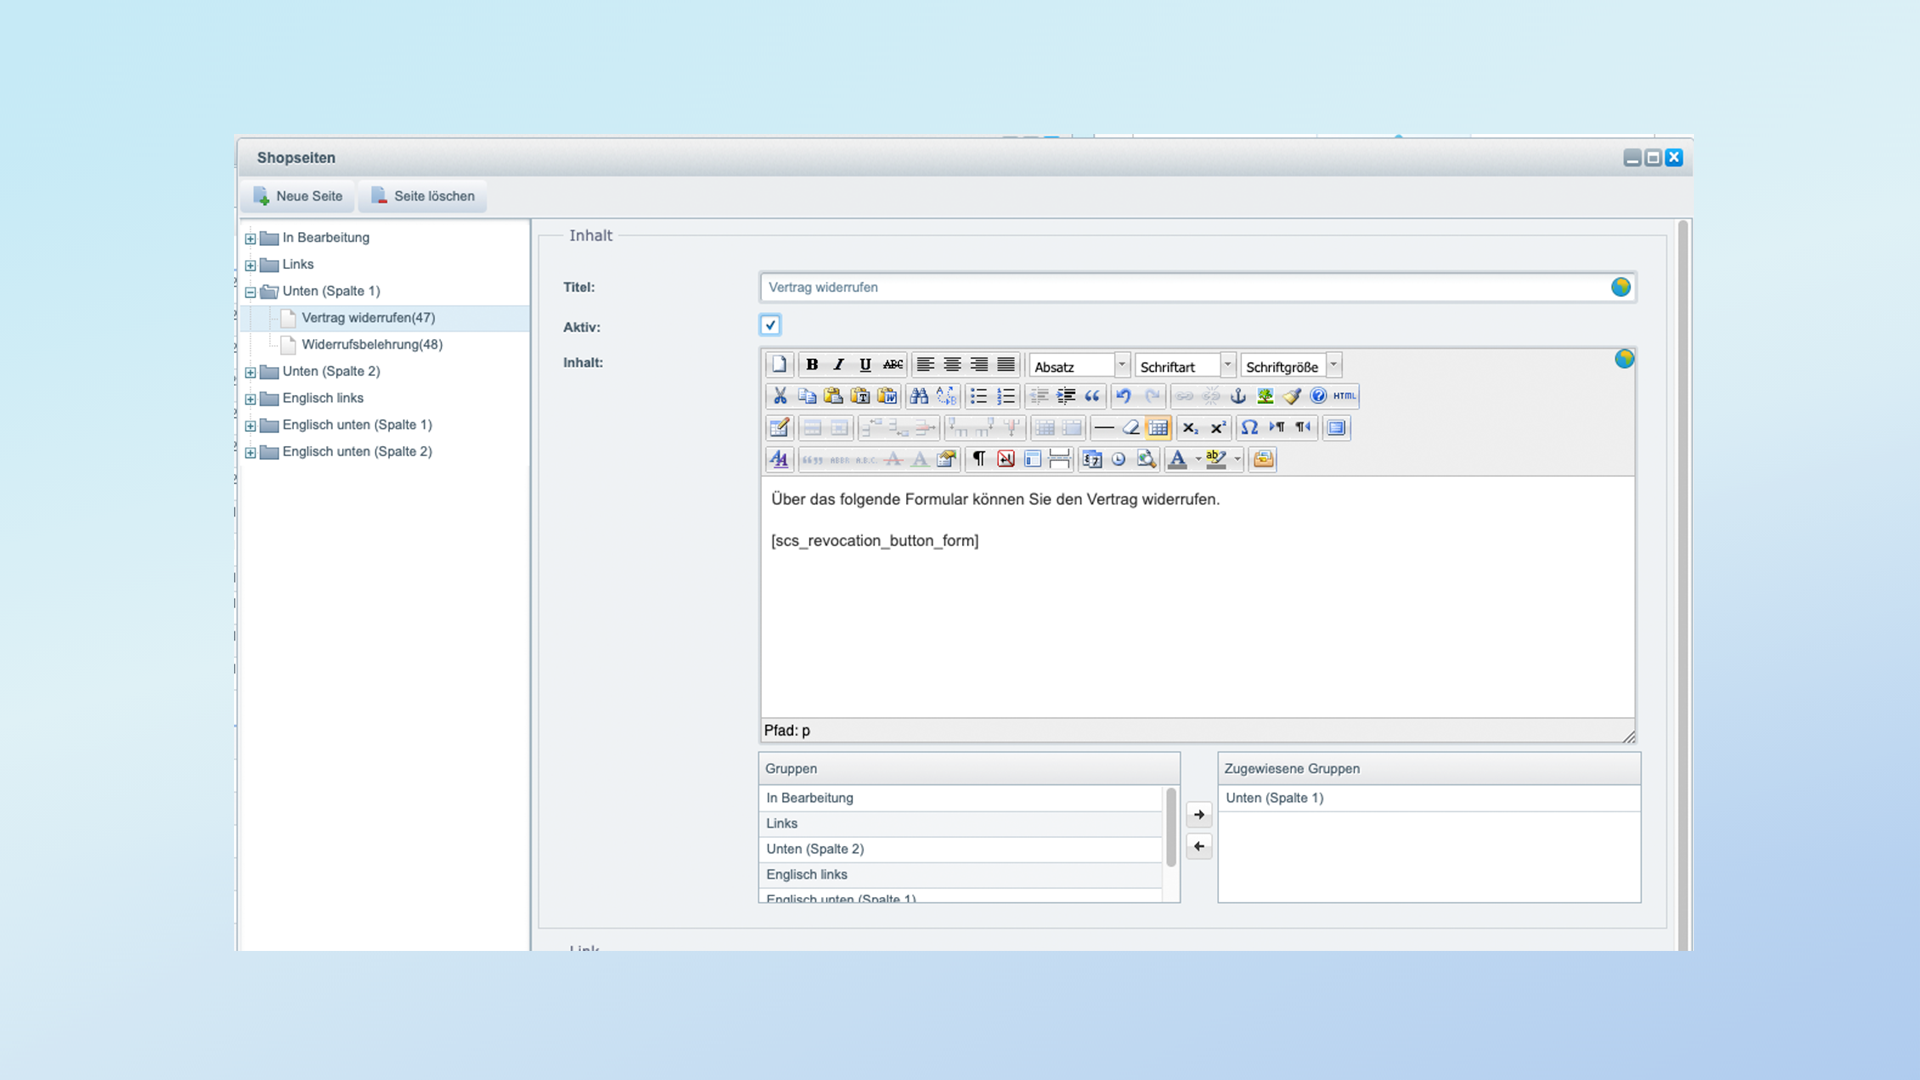This screenshot has height=1080, width=1920.
Task: Toggle underline formatting
Action: pyautogui.click(x=865, y=365)
